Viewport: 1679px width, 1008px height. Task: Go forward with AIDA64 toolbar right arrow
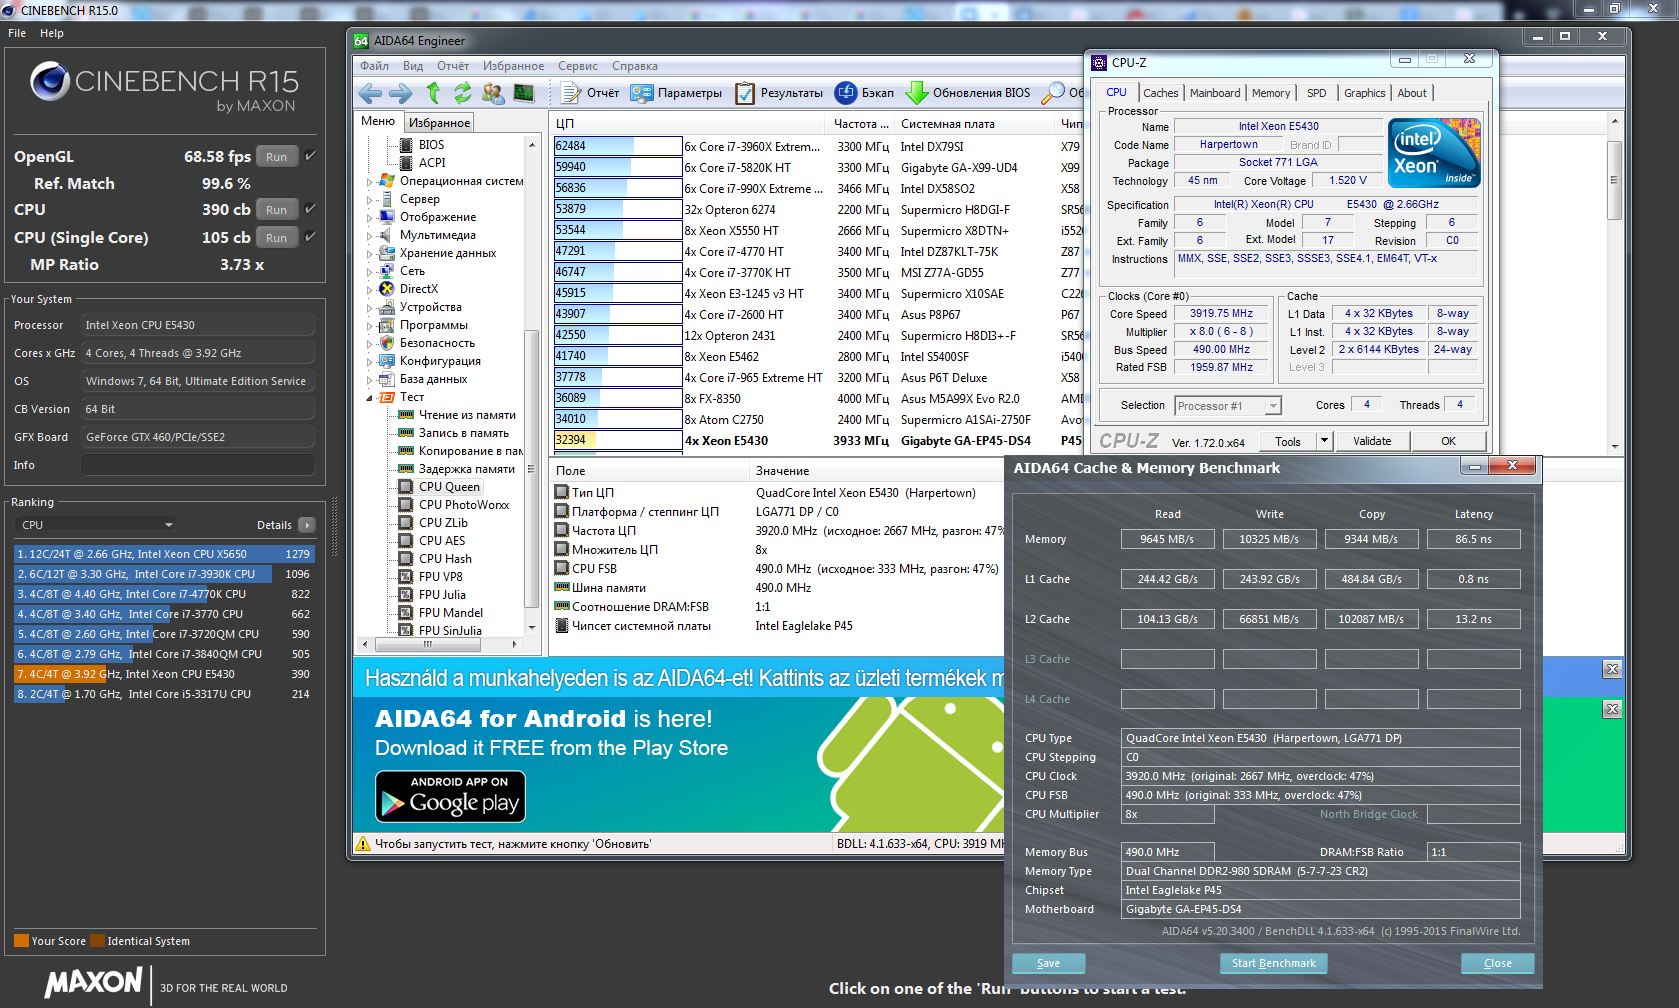click(x=401, y=93)
